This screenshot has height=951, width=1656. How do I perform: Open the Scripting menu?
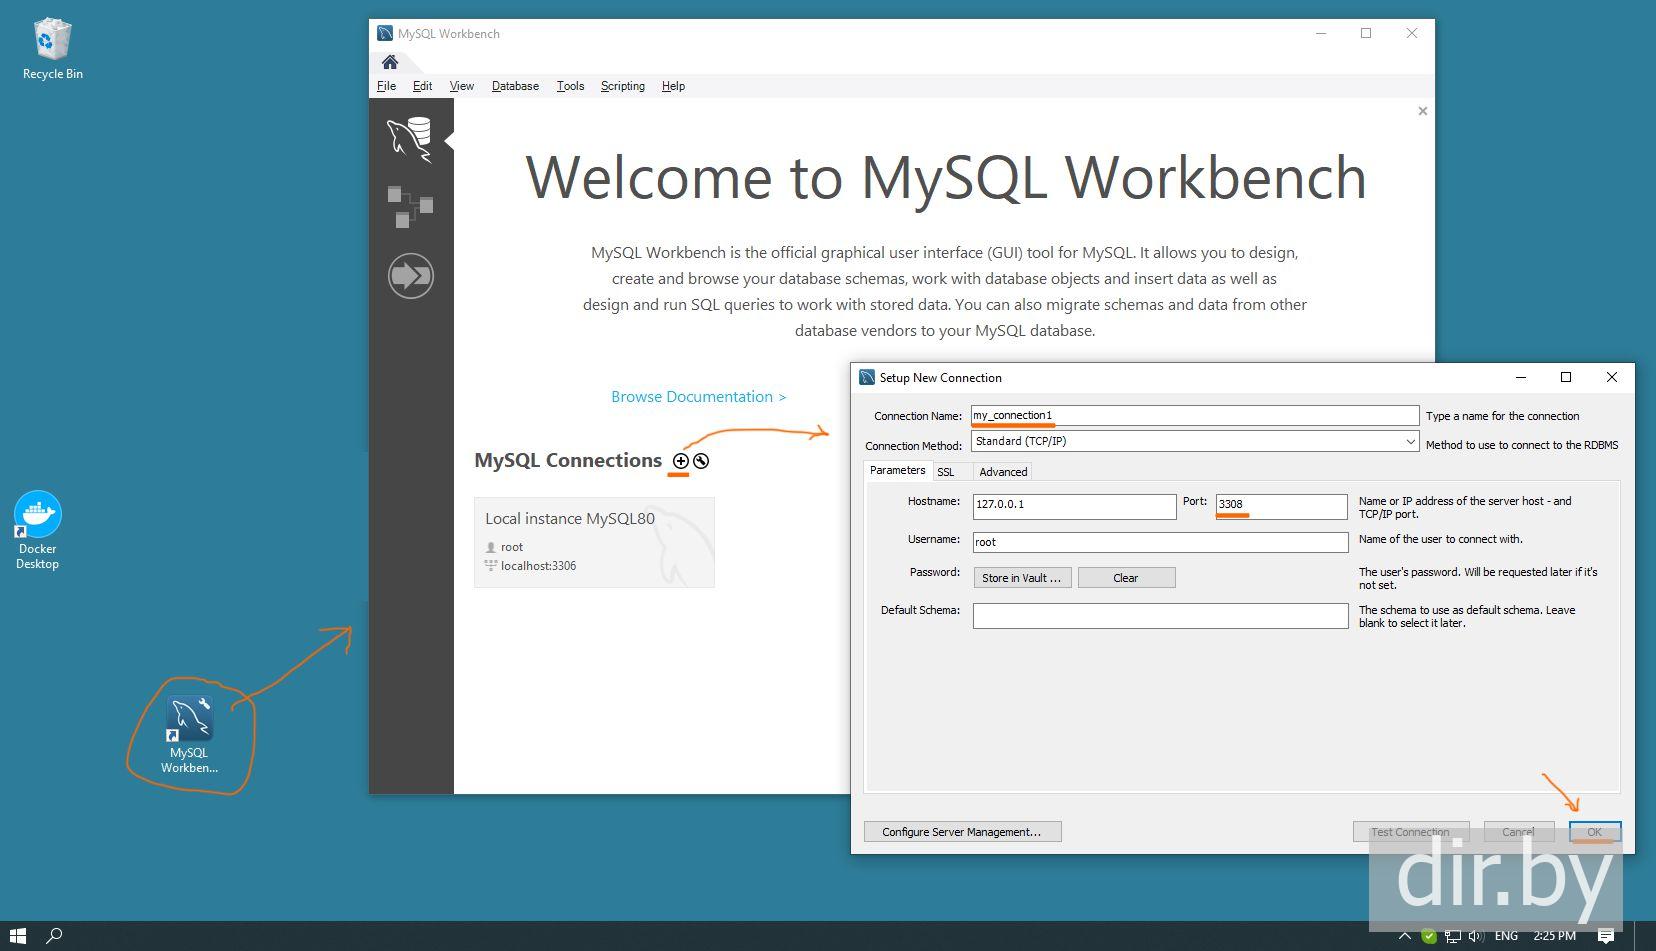(622, 86)
